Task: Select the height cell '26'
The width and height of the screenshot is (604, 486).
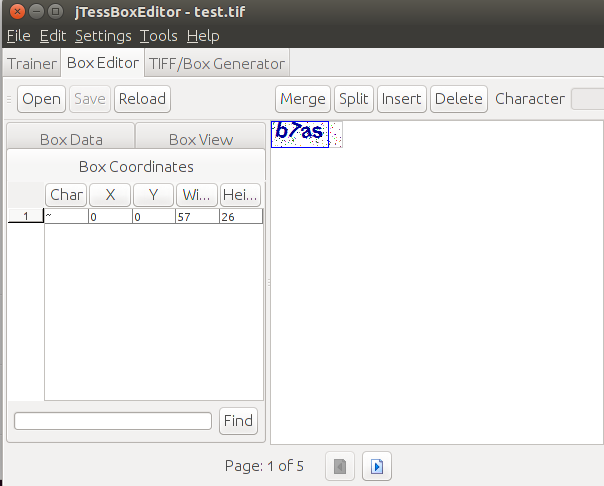Action: click(x=241, y=216)
